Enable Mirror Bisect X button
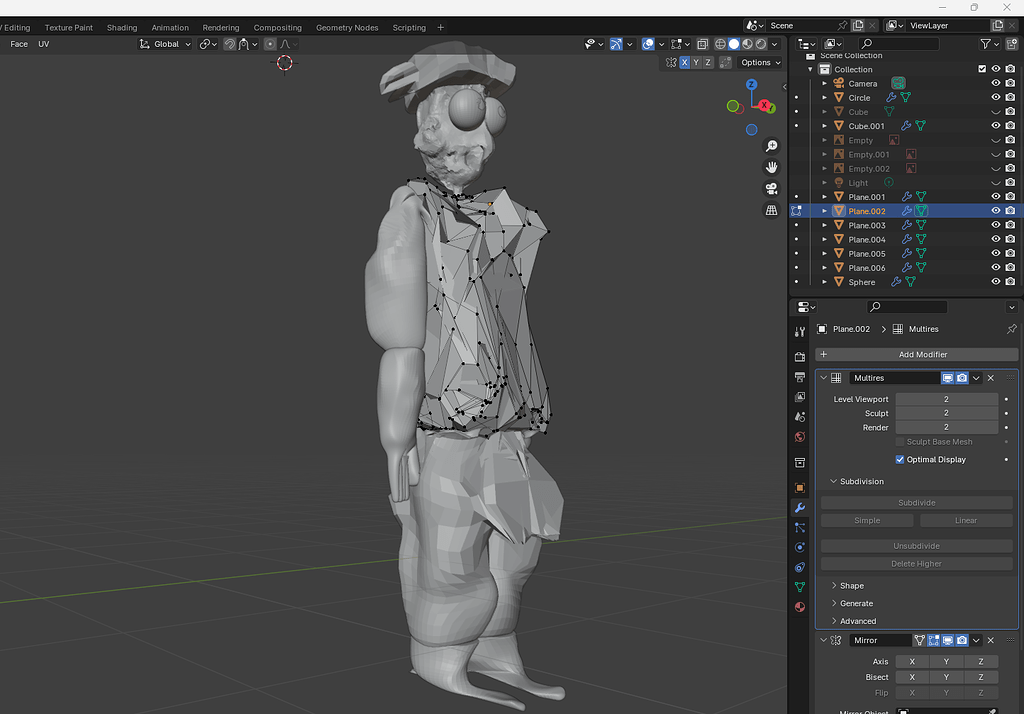1024x714 pixels. click(912, 677)
